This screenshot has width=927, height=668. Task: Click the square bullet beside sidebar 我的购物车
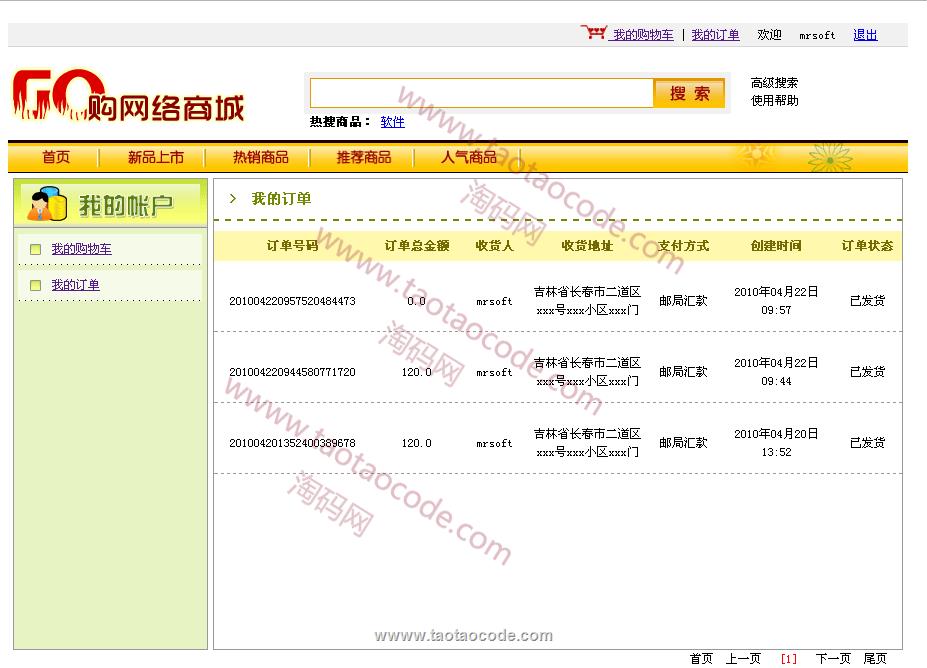pyautogui.click(x=35, y=250)
